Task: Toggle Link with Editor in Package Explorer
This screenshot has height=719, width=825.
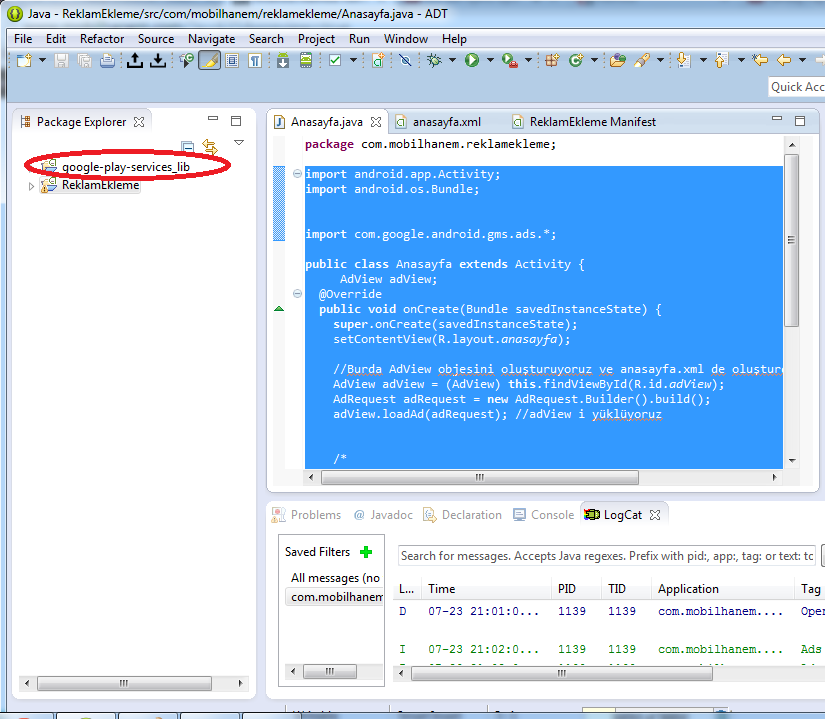Action: [x=210, y=146]
